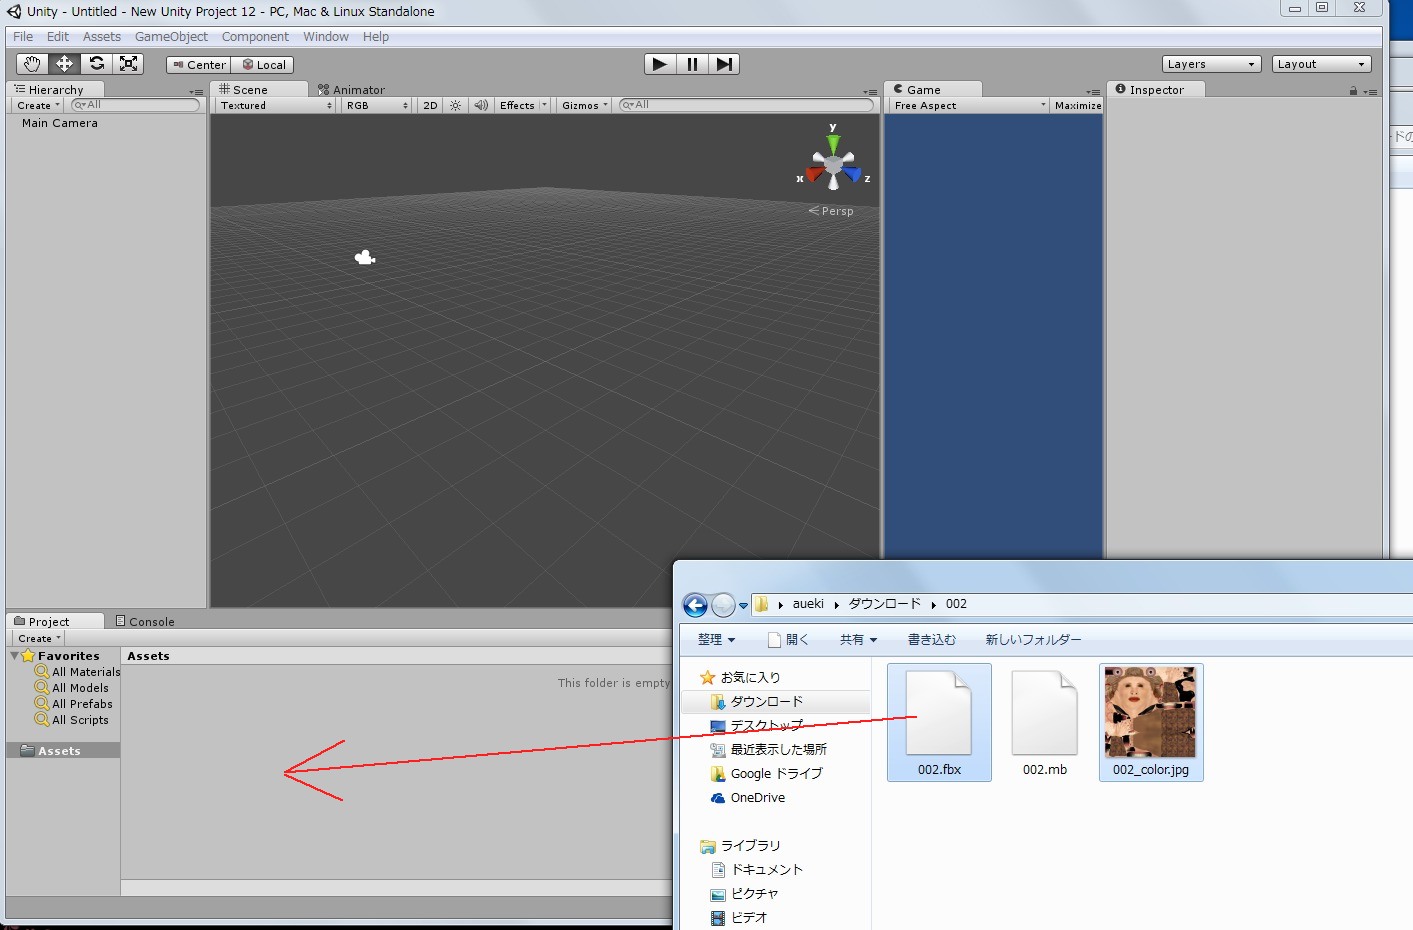The image size is (1413, 930).
Task: Toggle scene lighting sun icon
Action: point(455,105)
